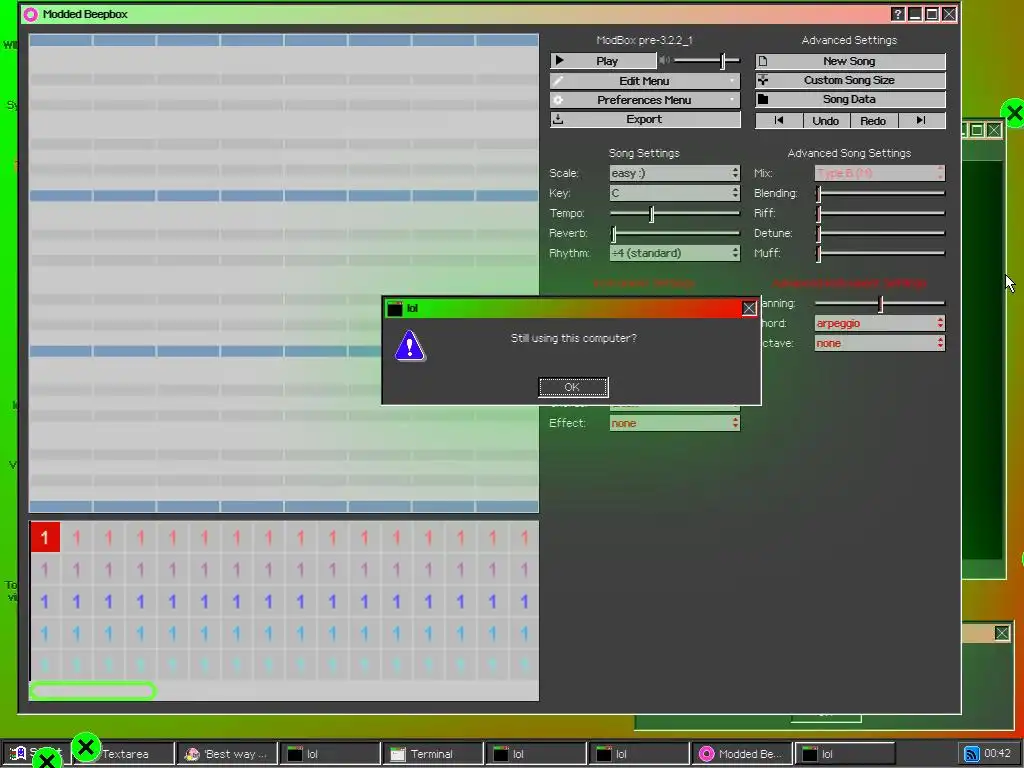The height and width of the screenshot is (768, 1024).
Task: Close the dark green background window on the right
Action: pyautogui.click(x=993, y=130)
